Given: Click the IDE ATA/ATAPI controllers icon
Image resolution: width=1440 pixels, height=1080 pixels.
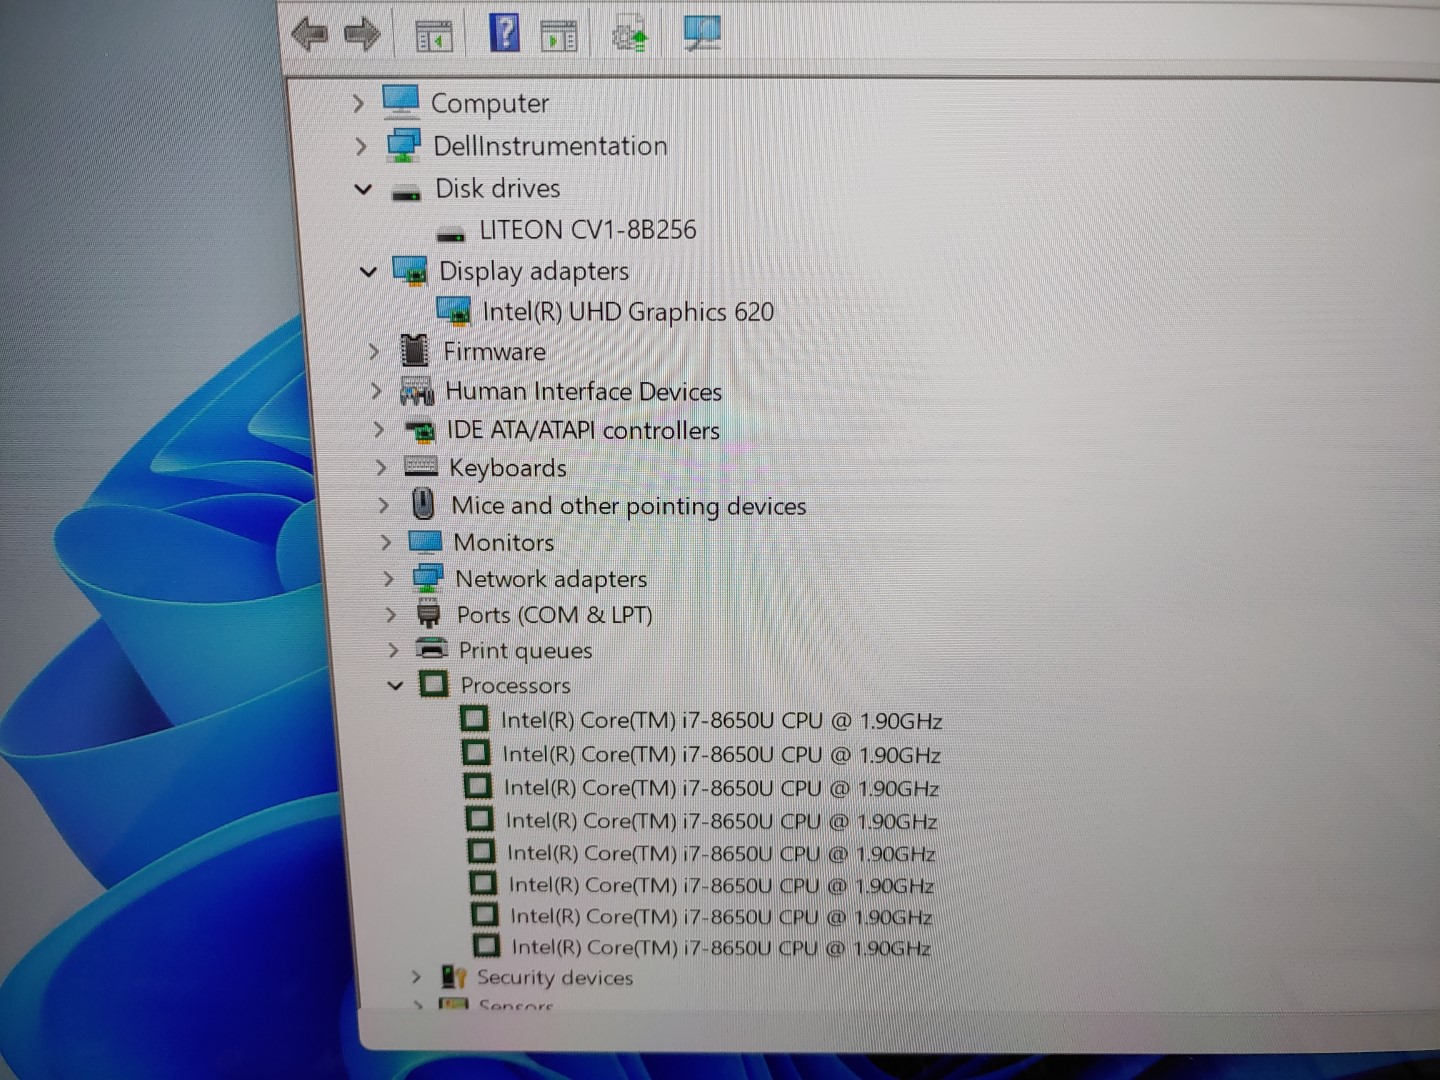Looking at the screenshot, I should point(421,430).
